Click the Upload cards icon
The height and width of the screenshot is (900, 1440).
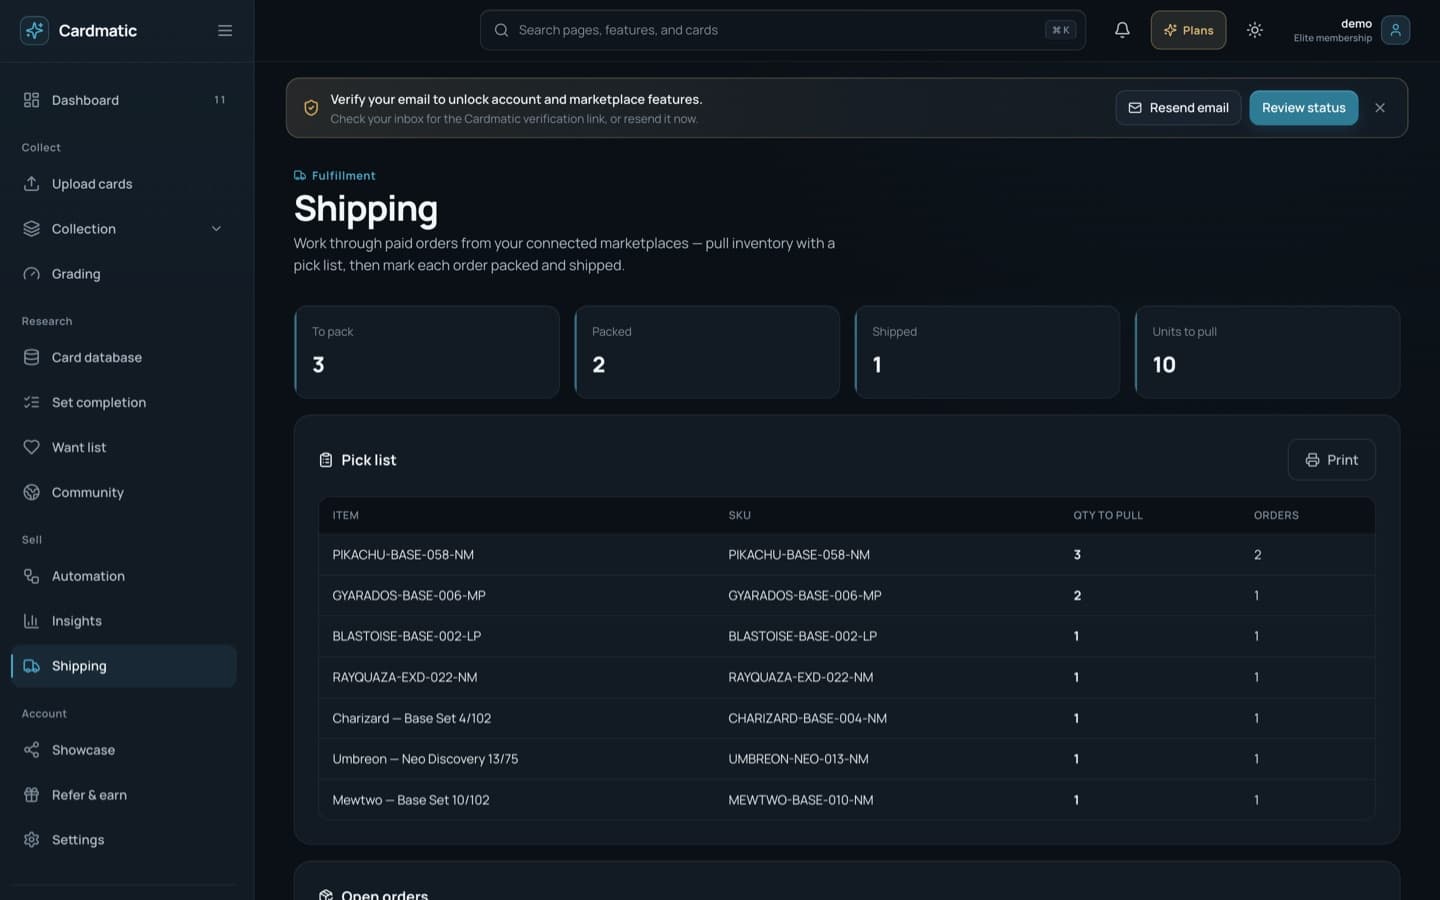coord(31,184)
